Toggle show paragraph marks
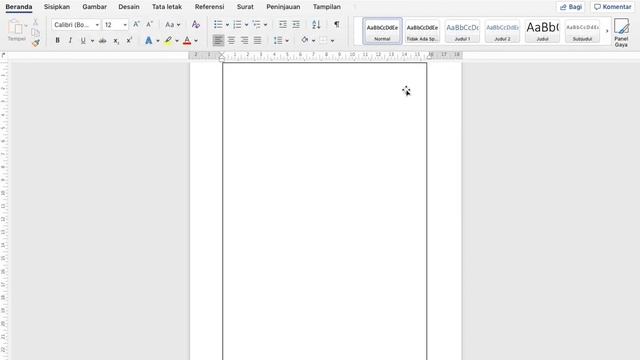This screenshot has width=640, height=360. 337,24
